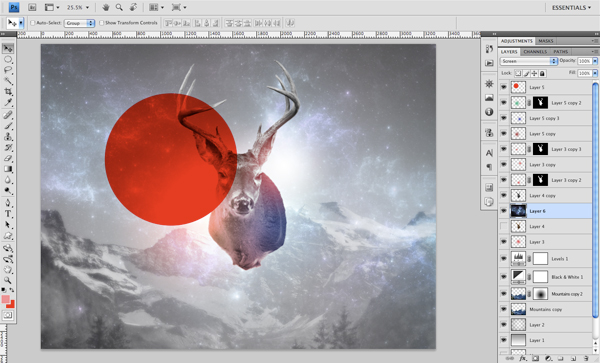Image resolution: width=600 pixels, height=363 pixels.
Task: Select the History Brush tool
Action: point(8,147)
